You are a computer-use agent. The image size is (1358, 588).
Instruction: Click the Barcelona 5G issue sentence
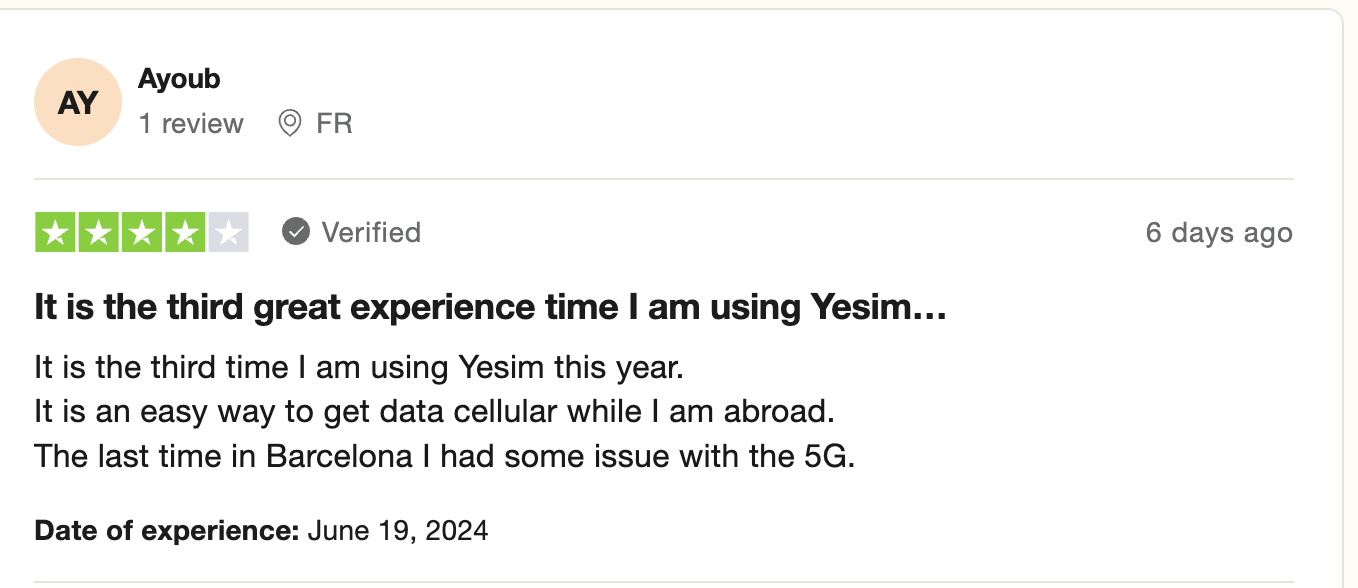445,456
